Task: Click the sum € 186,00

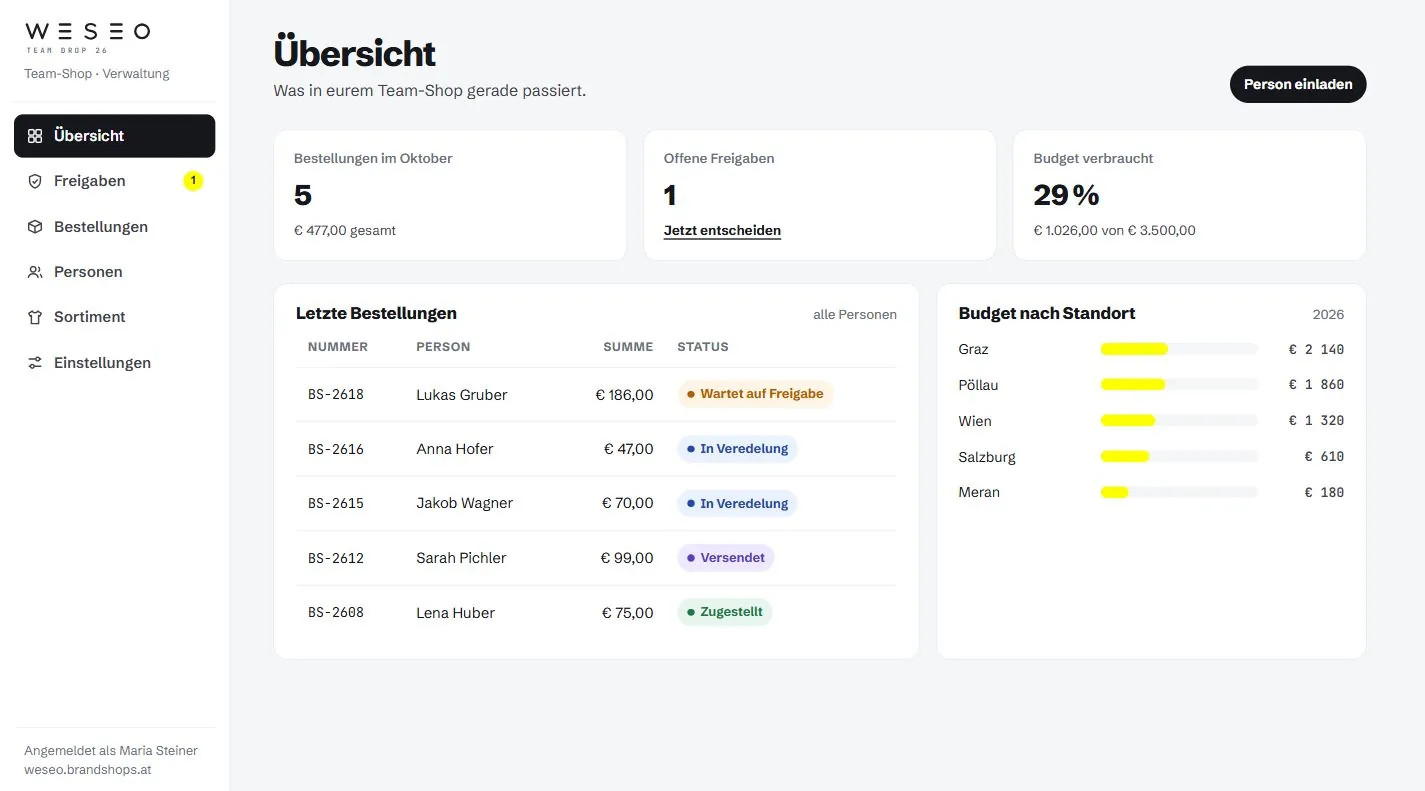Action: (624, 395)
